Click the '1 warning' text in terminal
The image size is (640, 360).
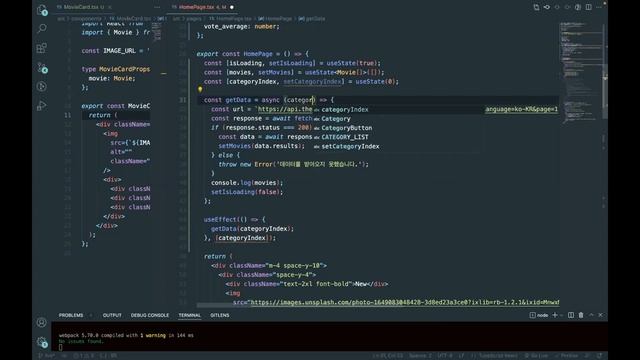[x=153, y=335]
